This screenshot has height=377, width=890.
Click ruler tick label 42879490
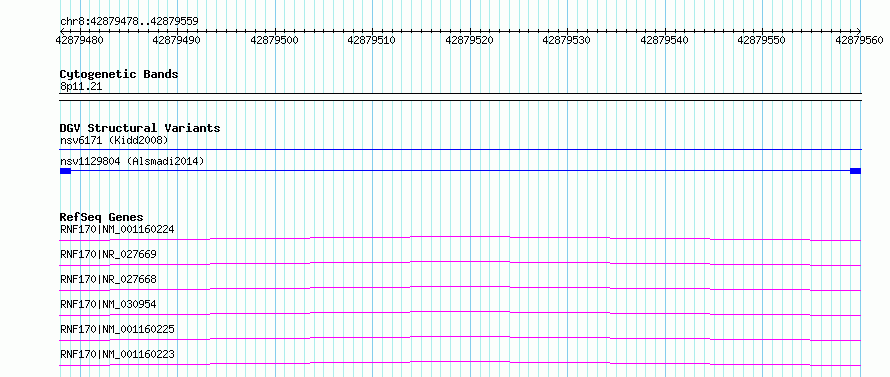(x=177, y=40)
